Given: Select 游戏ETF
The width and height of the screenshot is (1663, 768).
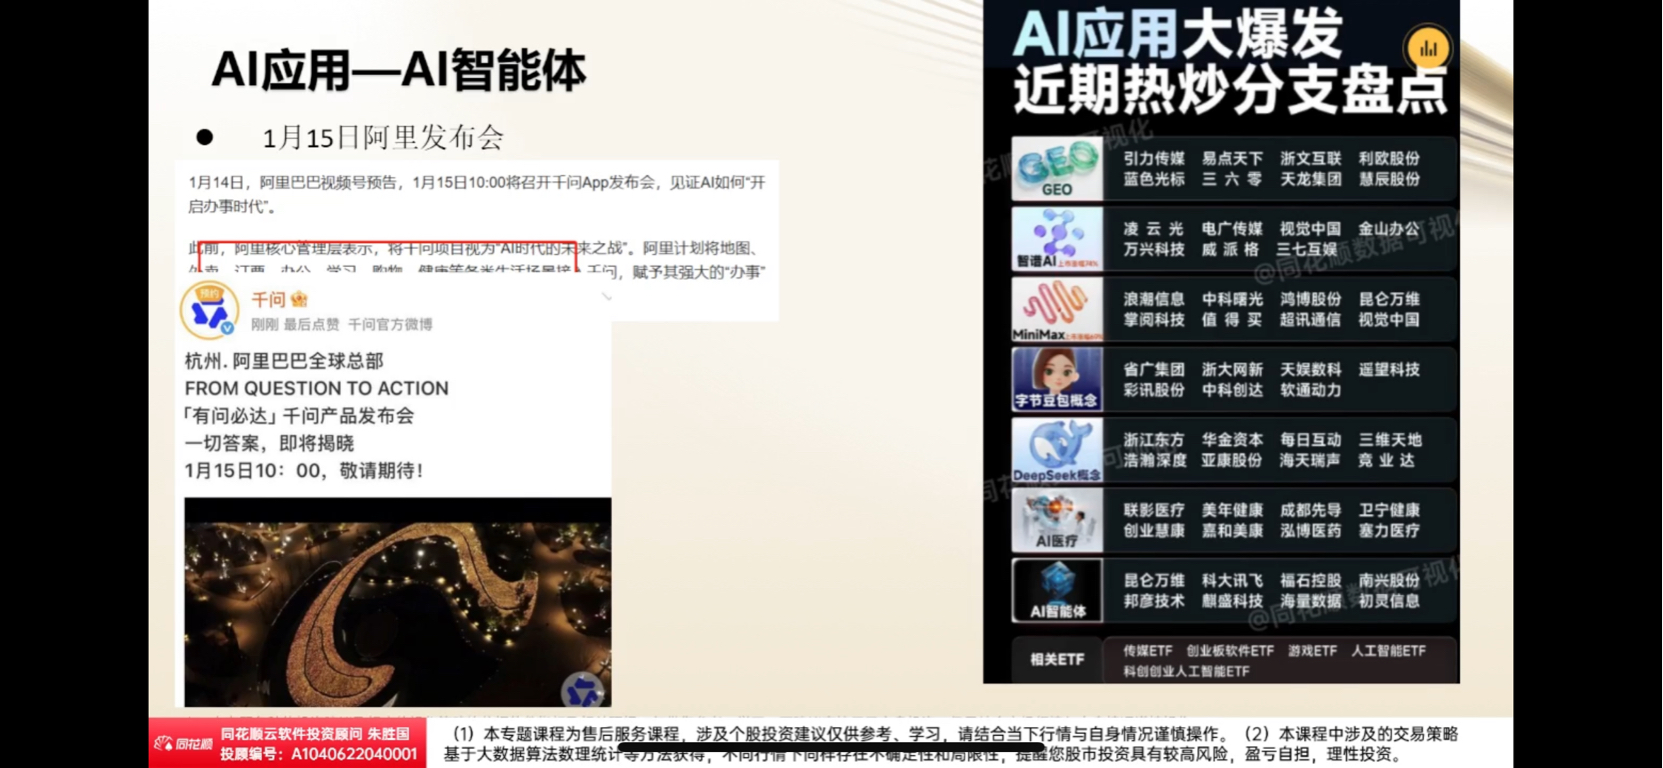Looking at the screenshot, I should point(1312,651).
